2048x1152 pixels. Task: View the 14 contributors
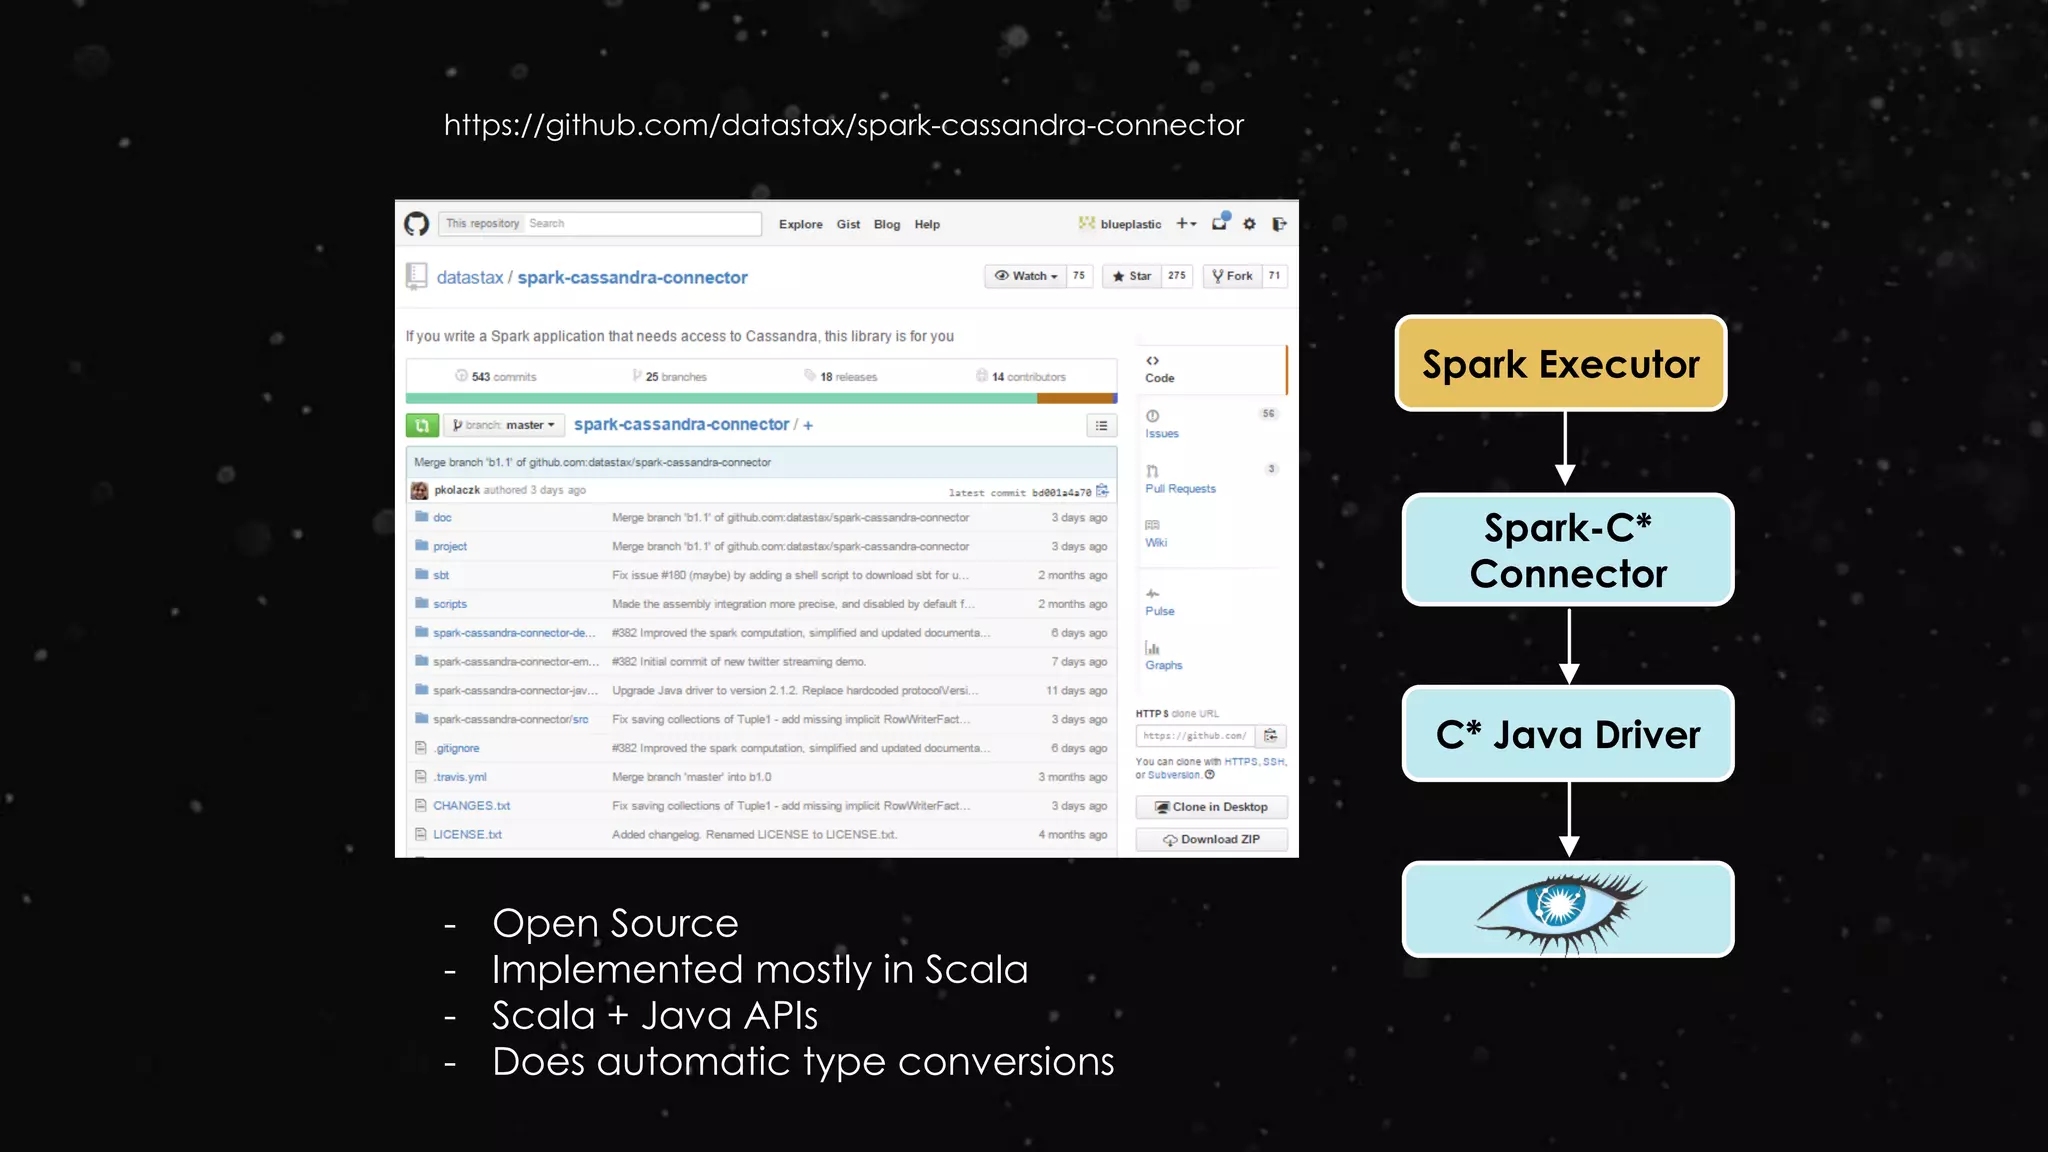(1021, 377)
